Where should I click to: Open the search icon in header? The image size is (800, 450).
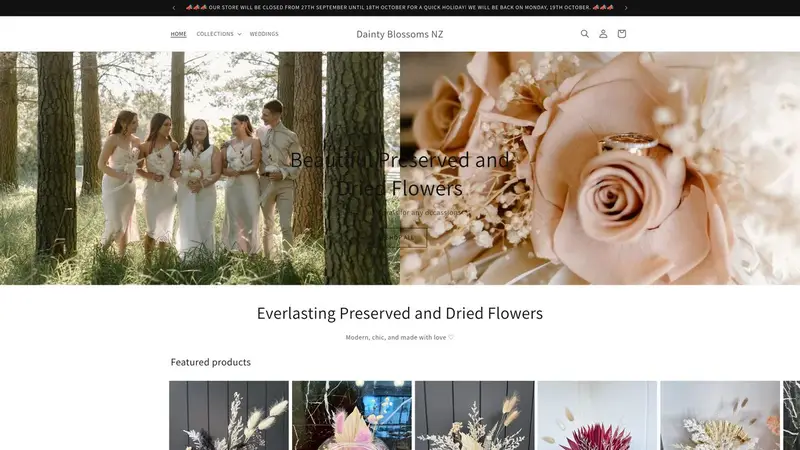click(585, 34)
